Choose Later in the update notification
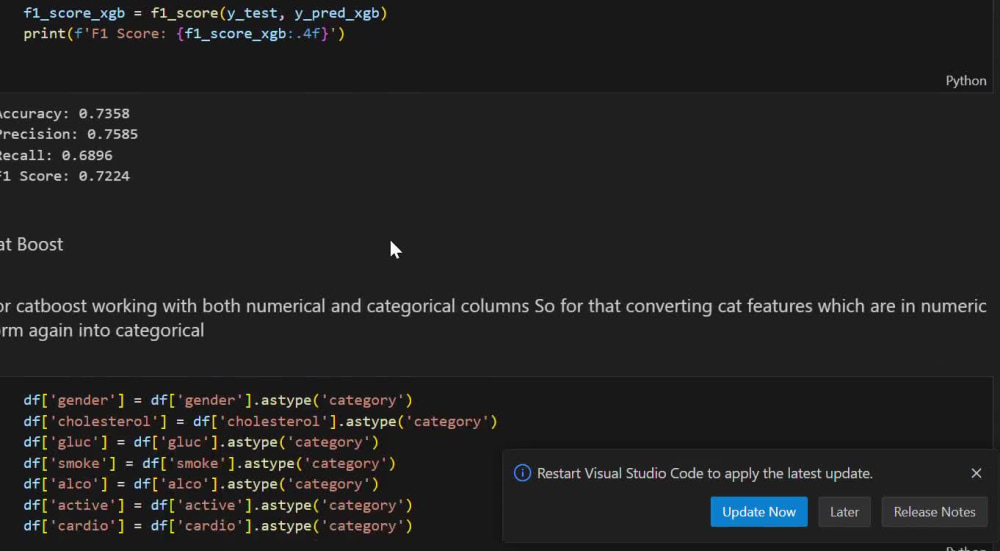Screen dimensions: 1000x551 pos(844,512)
